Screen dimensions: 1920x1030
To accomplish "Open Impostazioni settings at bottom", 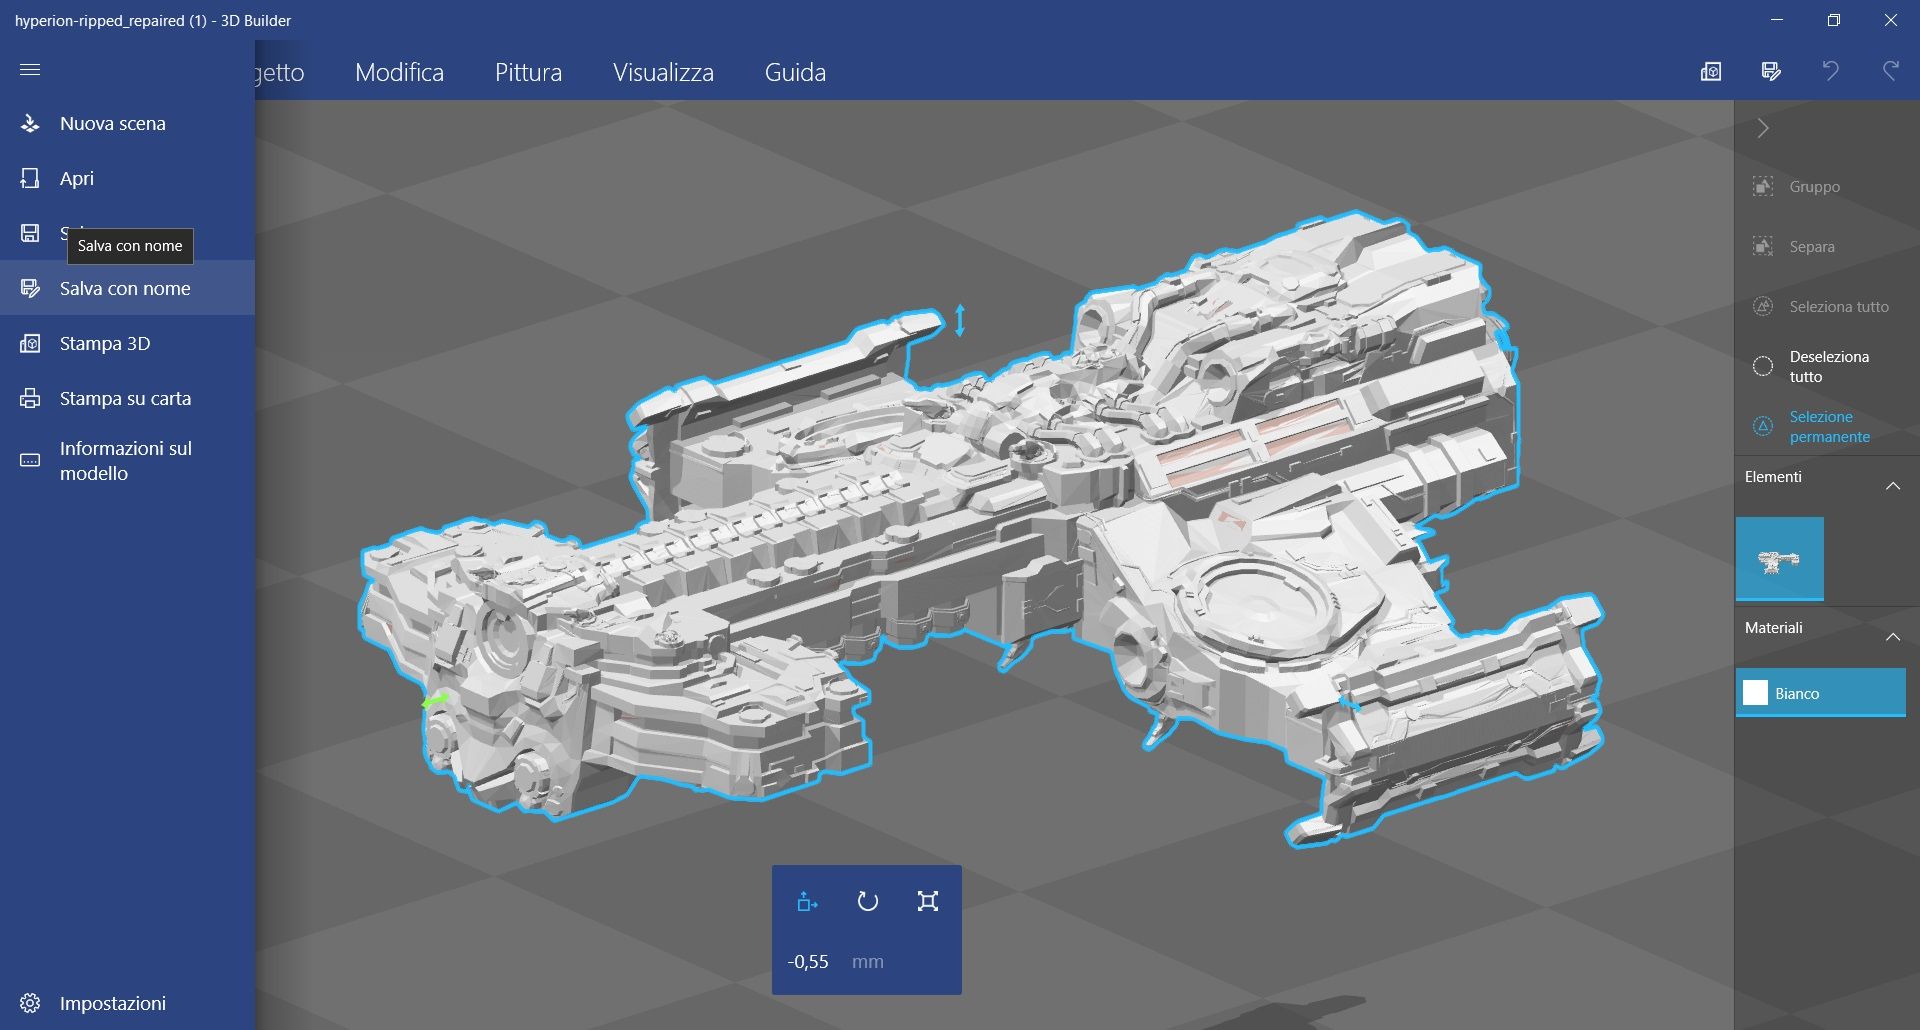I will tap(127, 1003).
